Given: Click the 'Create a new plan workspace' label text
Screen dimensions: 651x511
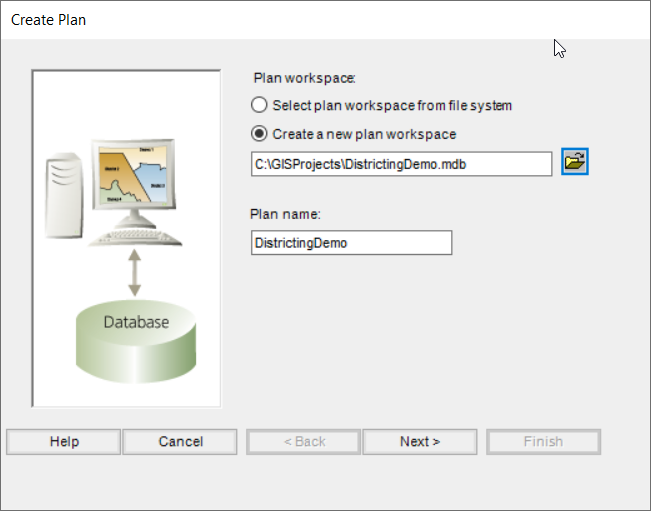Looking at the screenshot, I should [364, 134].
